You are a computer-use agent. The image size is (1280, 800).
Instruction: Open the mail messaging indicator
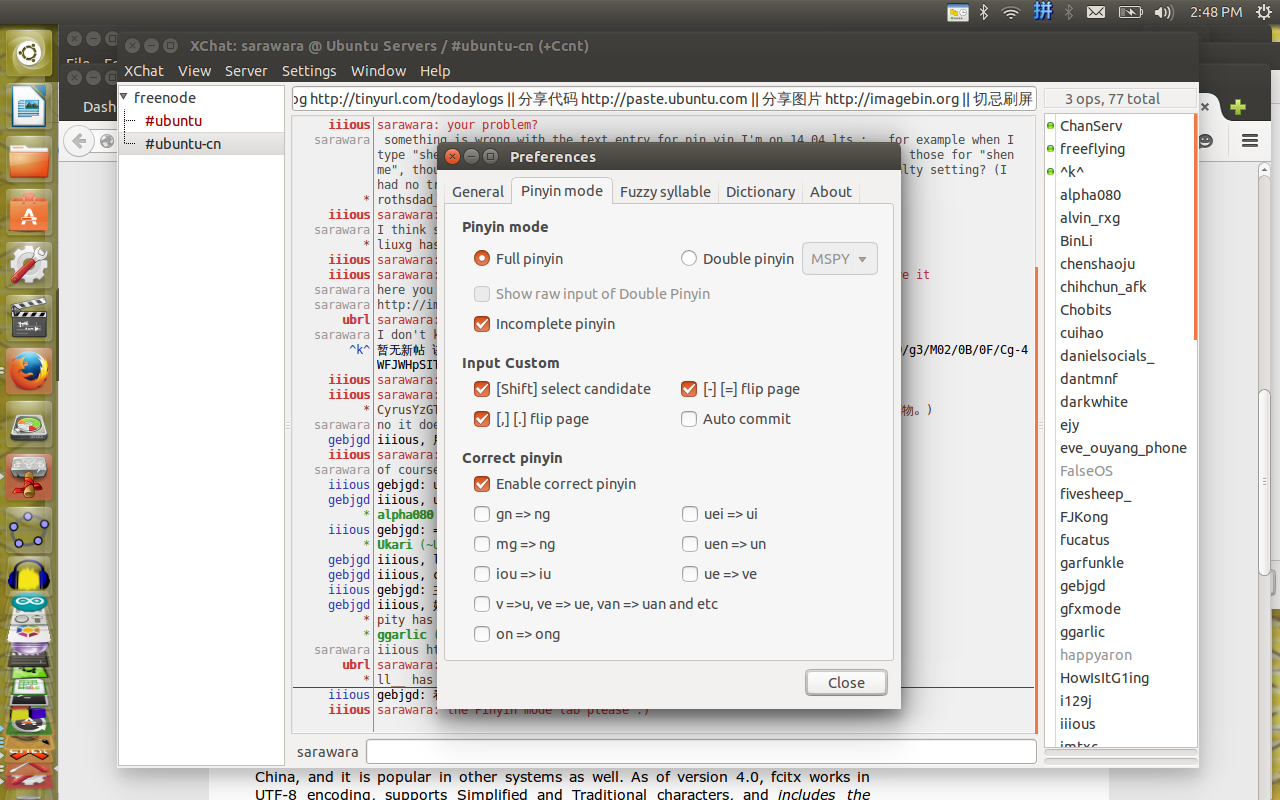pyautogui.click(x=1096, y=12)
